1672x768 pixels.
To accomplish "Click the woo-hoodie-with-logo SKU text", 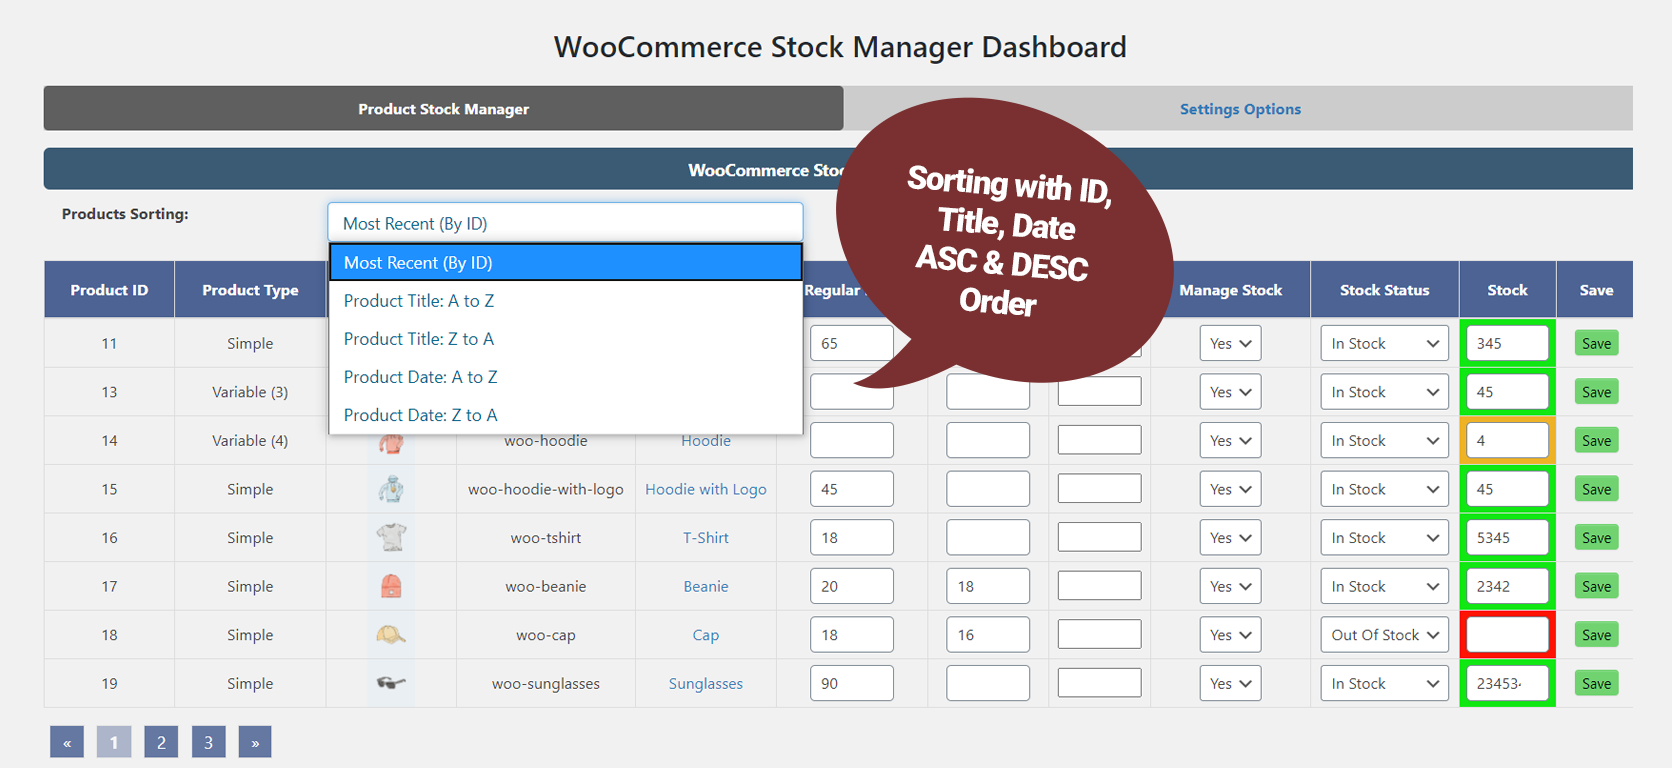I will [546, 489].
